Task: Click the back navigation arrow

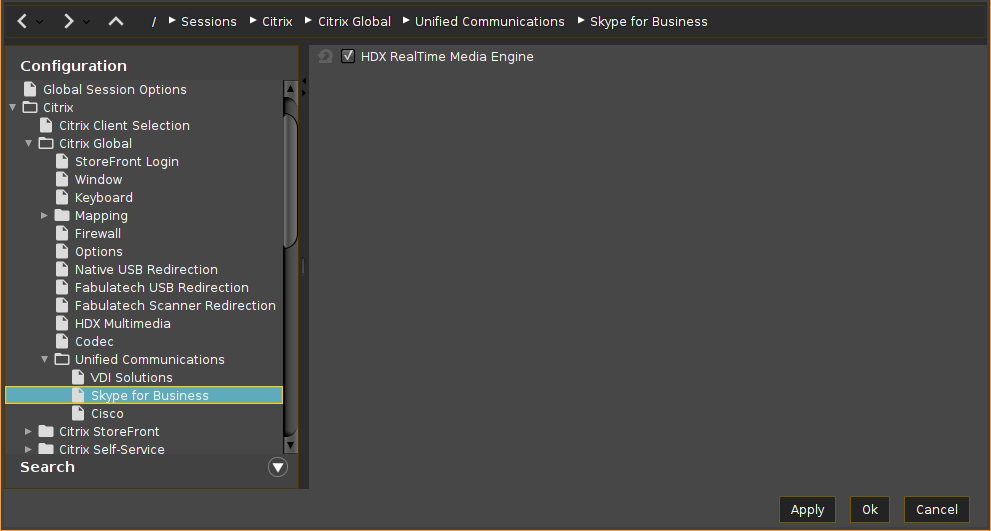Action: pyautogui.click(x=22, y=21)
